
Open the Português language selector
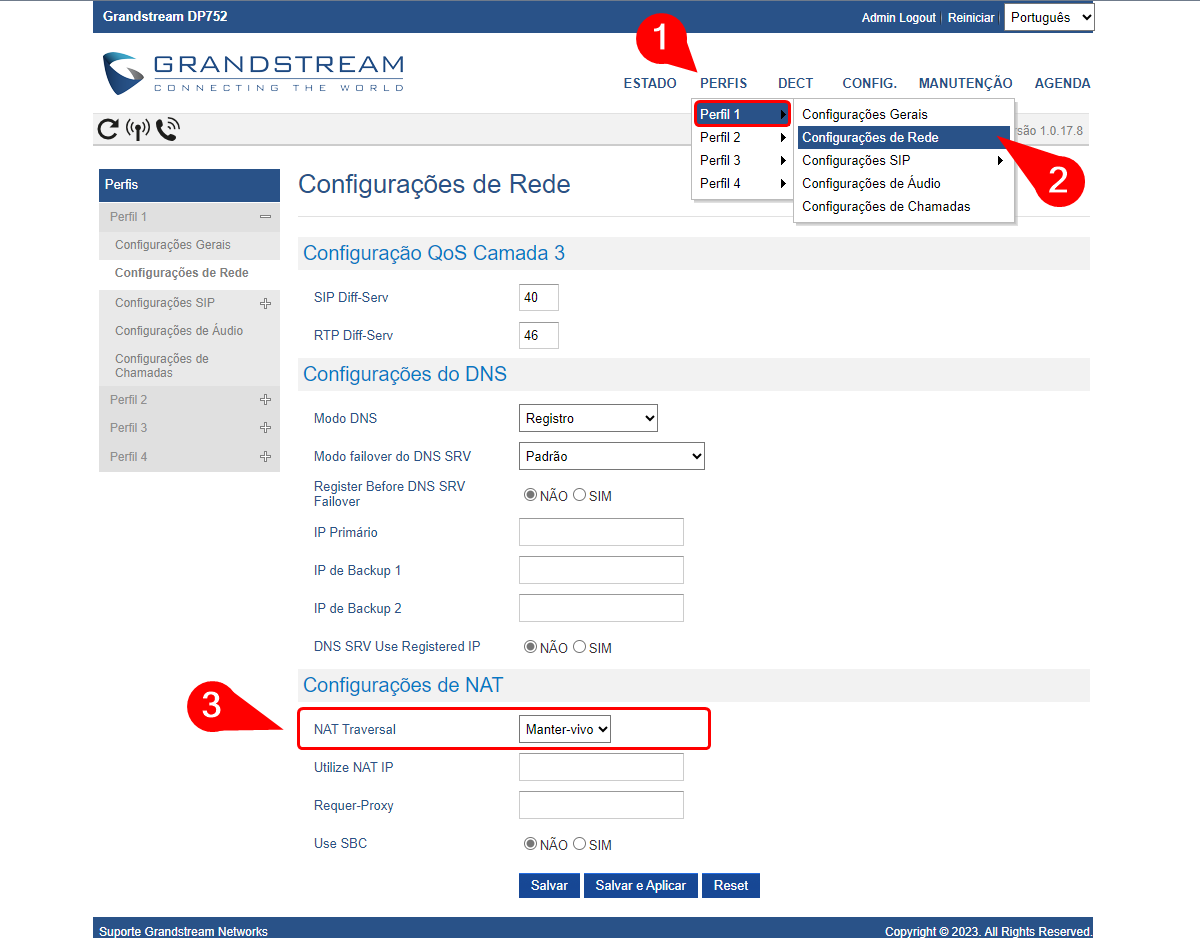(x=1049, y=17)
